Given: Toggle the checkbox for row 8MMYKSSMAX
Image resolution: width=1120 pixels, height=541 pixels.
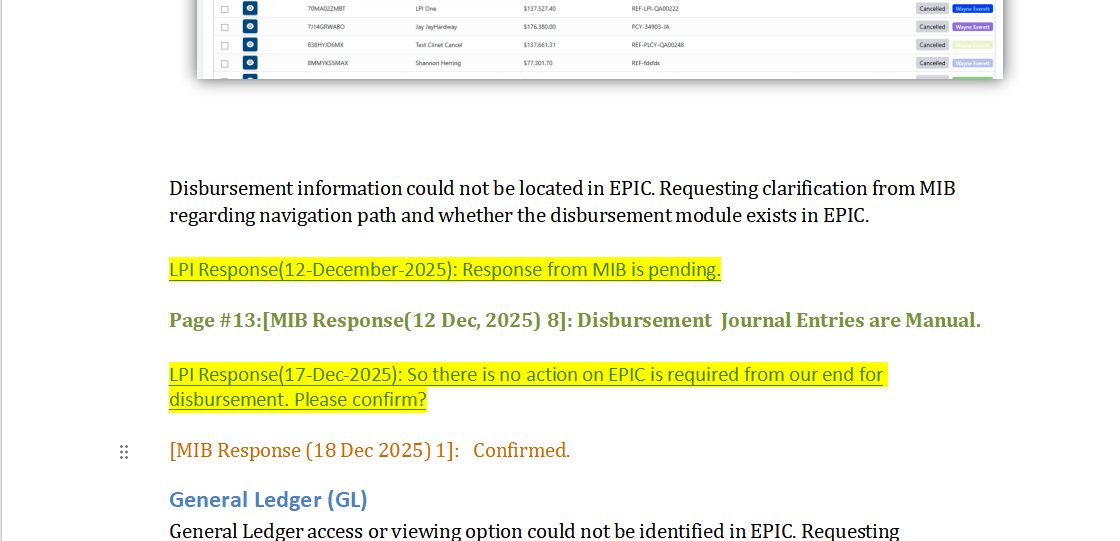Looking at the screenshot, I should 224,63.
